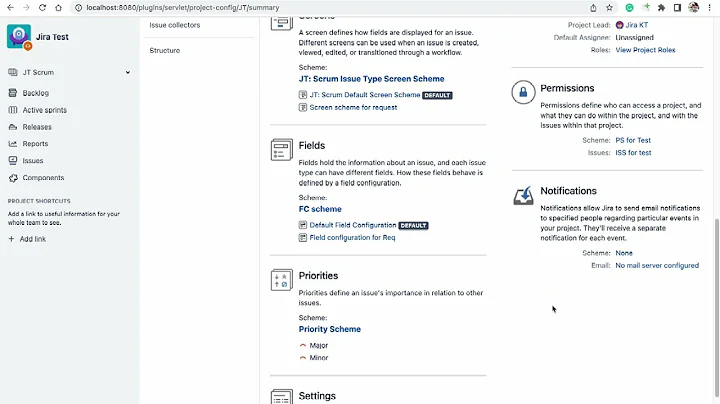Click the Notifications inbox icon
Image resolution: width=720 pixels, height=404 pixels.
[523, 195]
